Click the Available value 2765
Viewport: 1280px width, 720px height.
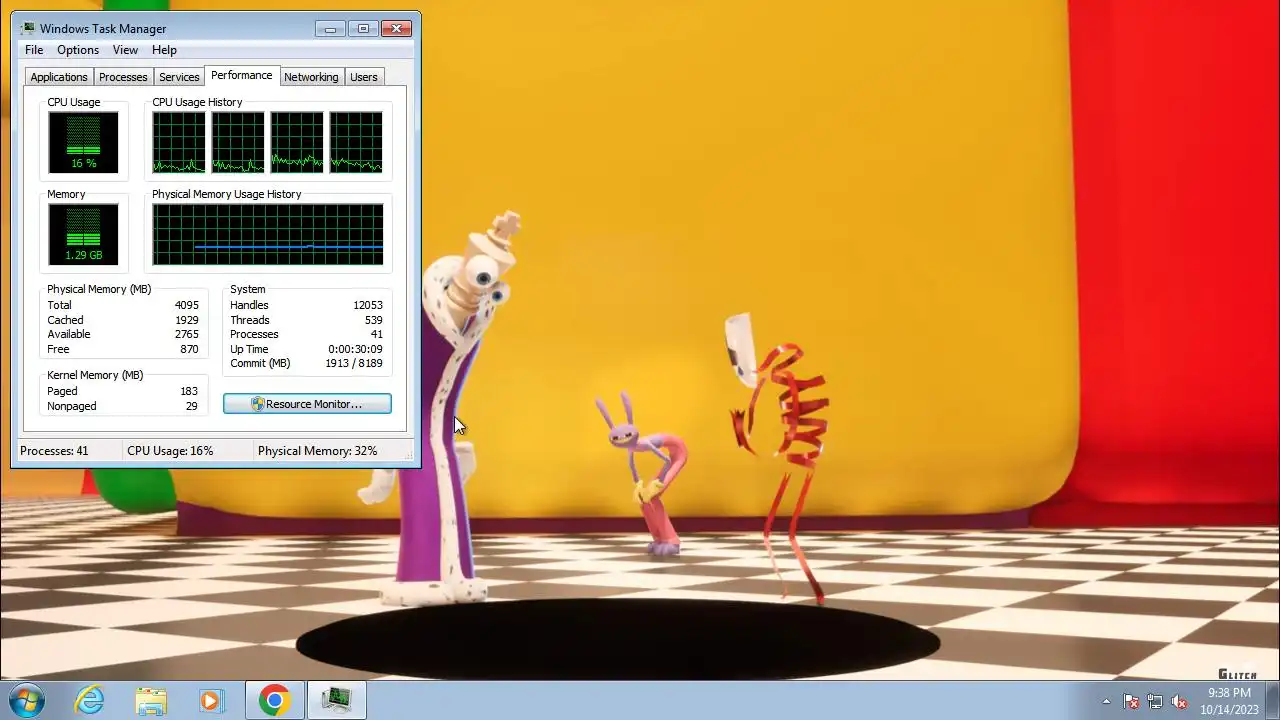[x=186, y=334]
